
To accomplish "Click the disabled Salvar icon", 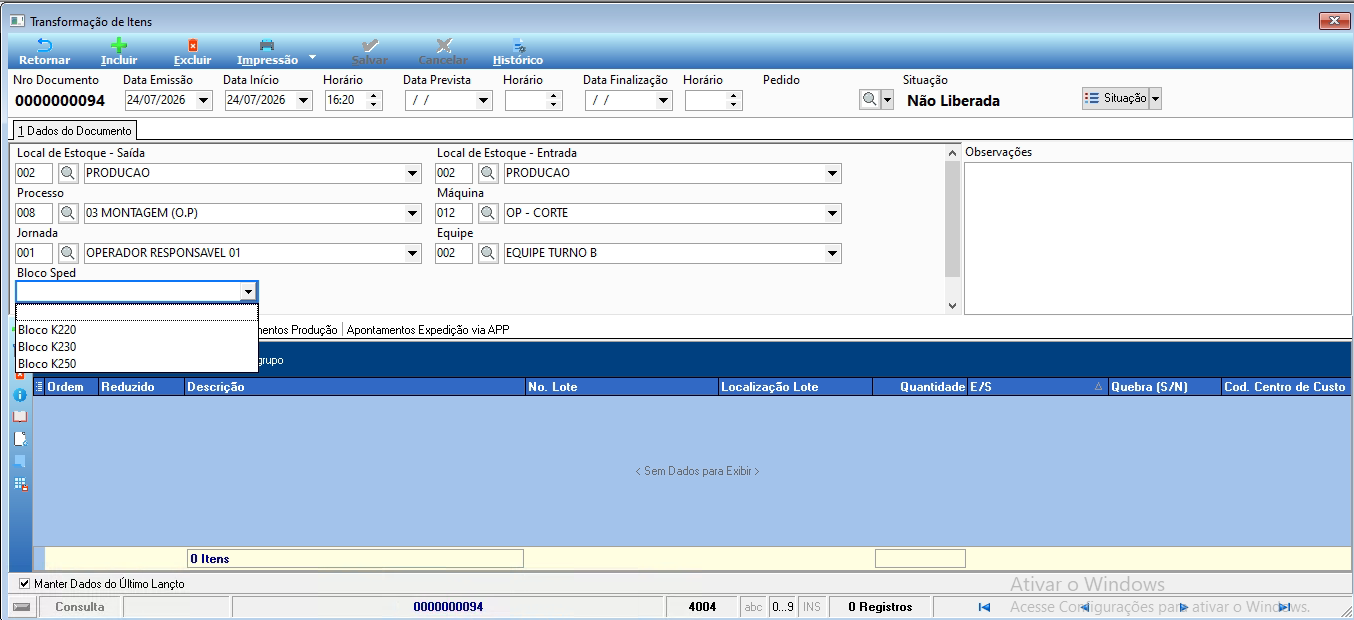I will click(x=370, y=52).
